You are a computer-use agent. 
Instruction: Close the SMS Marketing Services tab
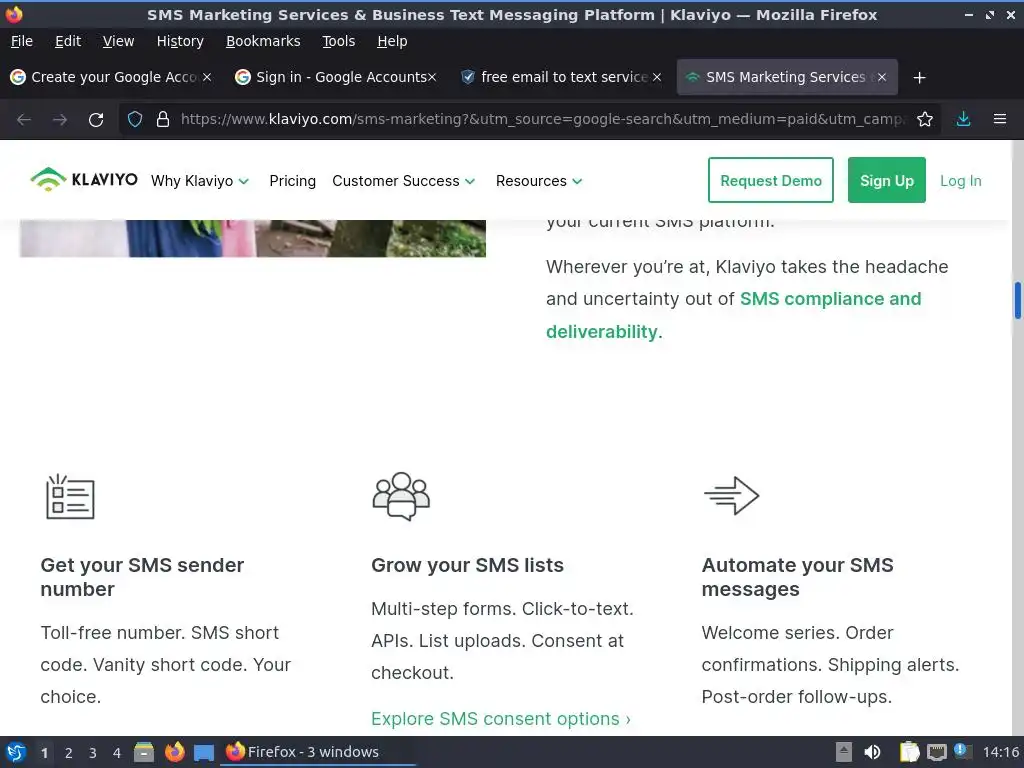[882, 77]
